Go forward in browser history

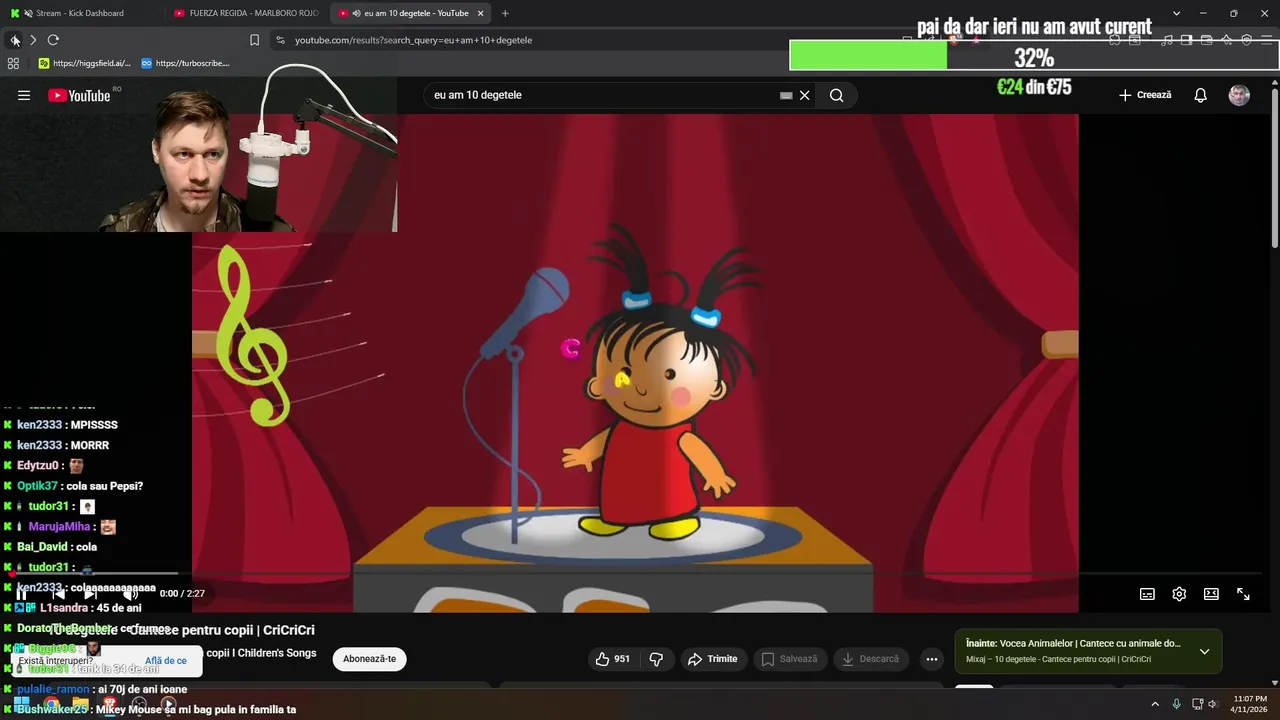point(33,40)
